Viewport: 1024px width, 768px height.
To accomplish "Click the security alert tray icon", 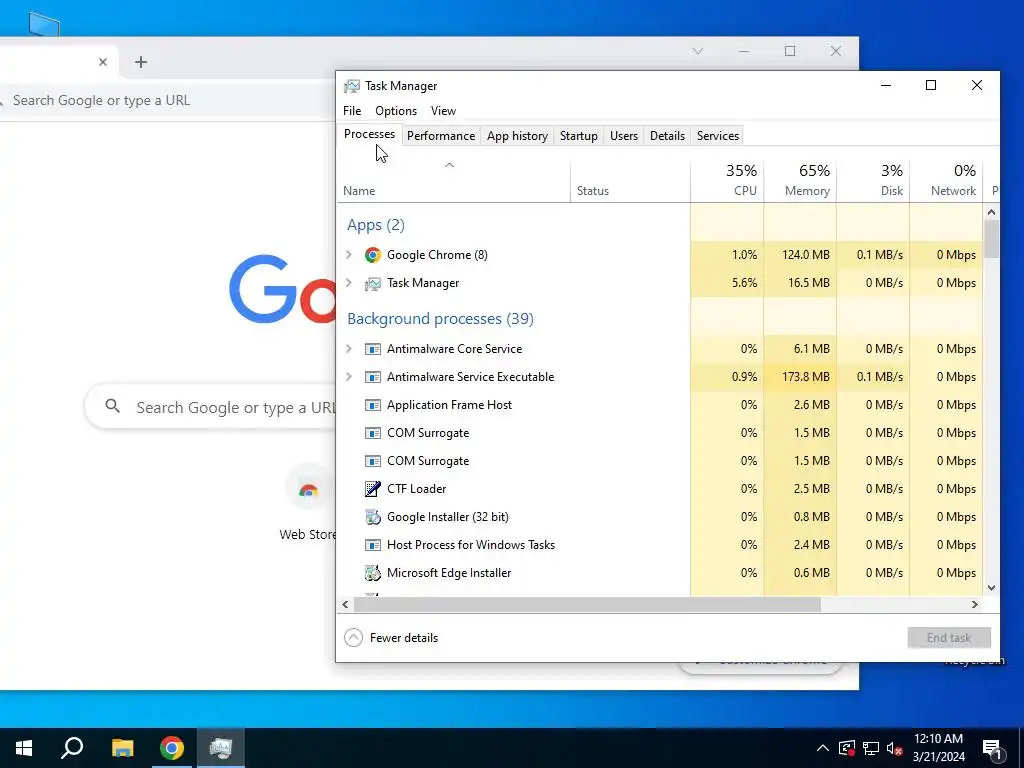I will coord(847,748).
